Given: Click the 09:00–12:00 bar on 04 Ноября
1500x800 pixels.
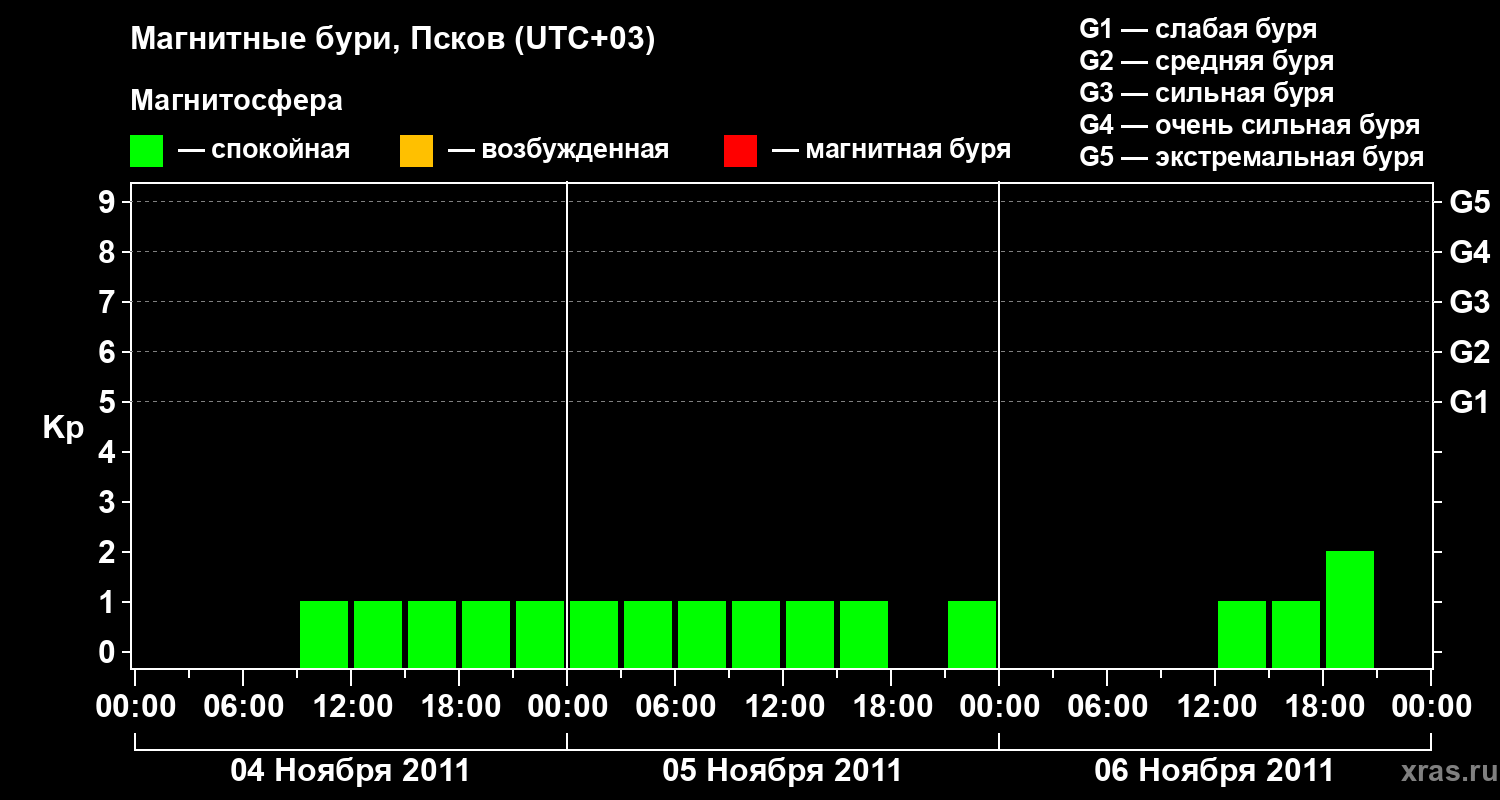Looking at the screenshot, I should point(324,634).
